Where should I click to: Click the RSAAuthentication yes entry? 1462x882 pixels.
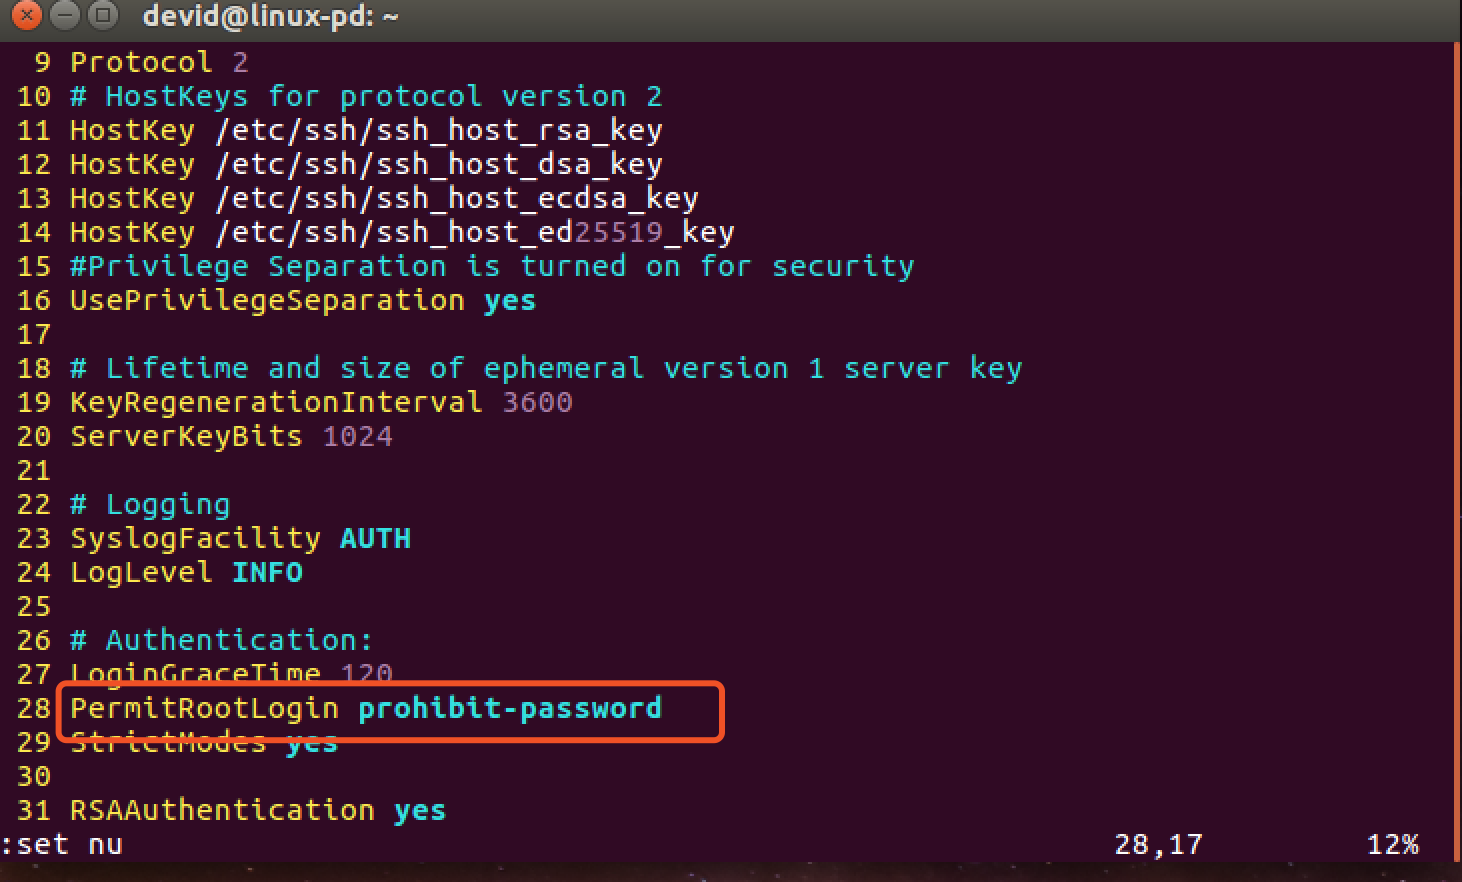coord(255,810)
